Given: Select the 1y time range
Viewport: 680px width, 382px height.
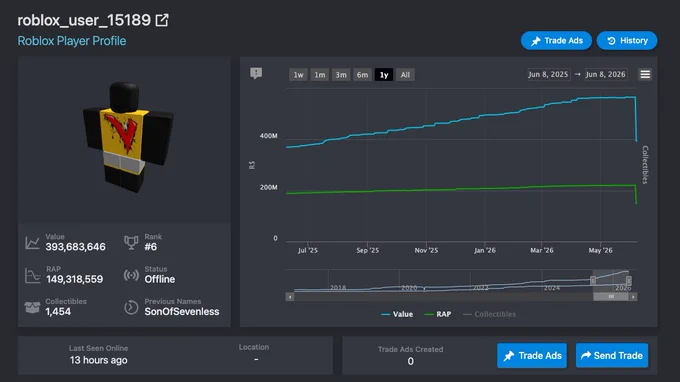Looking at the screenshot, I should [384, 75].
